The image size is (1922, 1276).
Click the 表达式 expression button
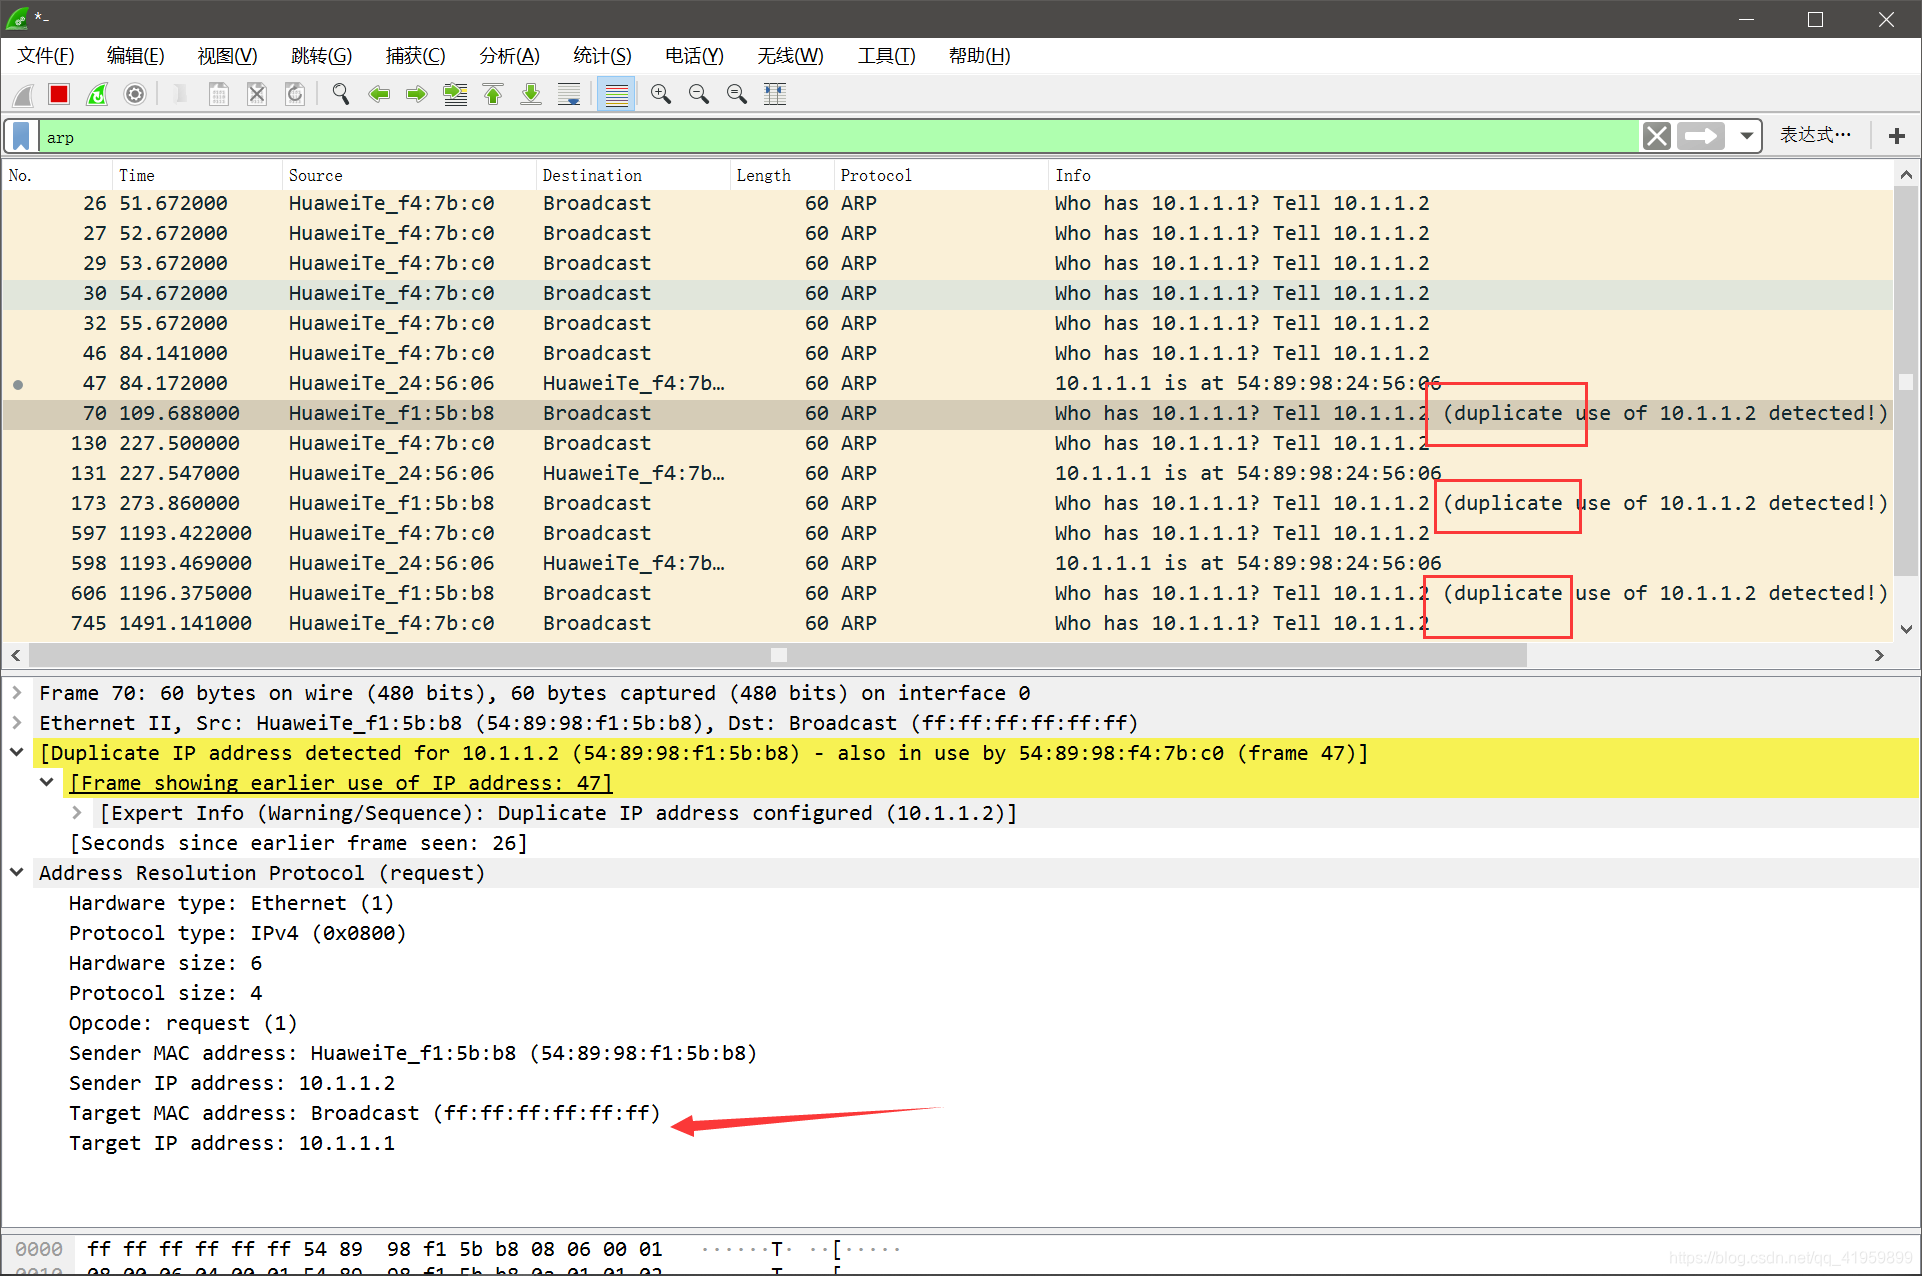1814,136
